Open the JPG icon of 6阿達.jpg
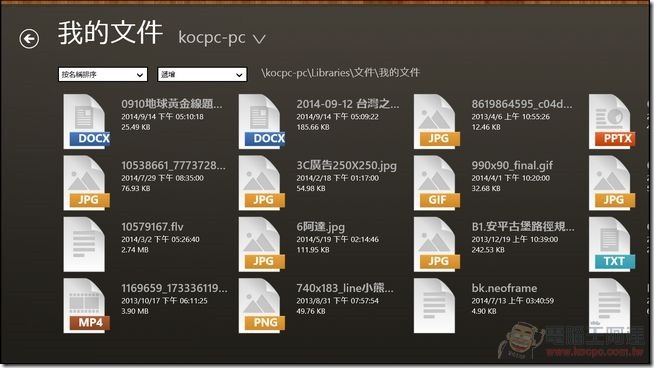 tap(262, 244)
